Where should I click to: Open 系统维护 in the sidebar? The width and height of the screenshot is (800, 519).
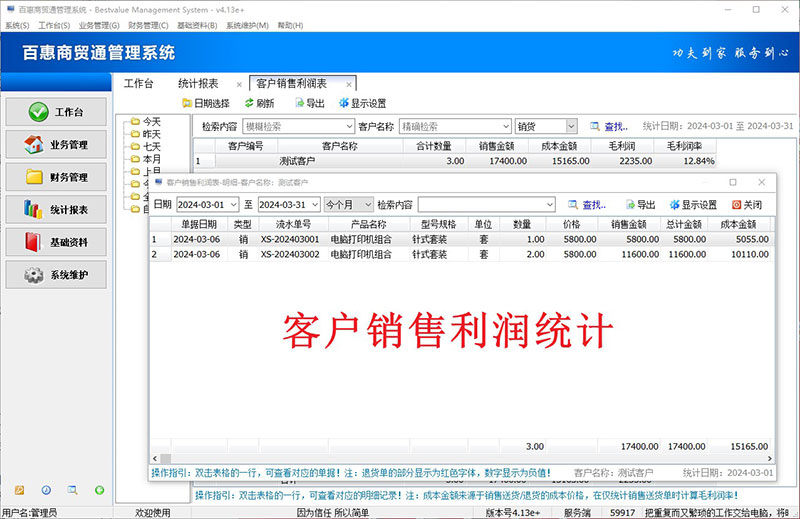tap(56, 275)
